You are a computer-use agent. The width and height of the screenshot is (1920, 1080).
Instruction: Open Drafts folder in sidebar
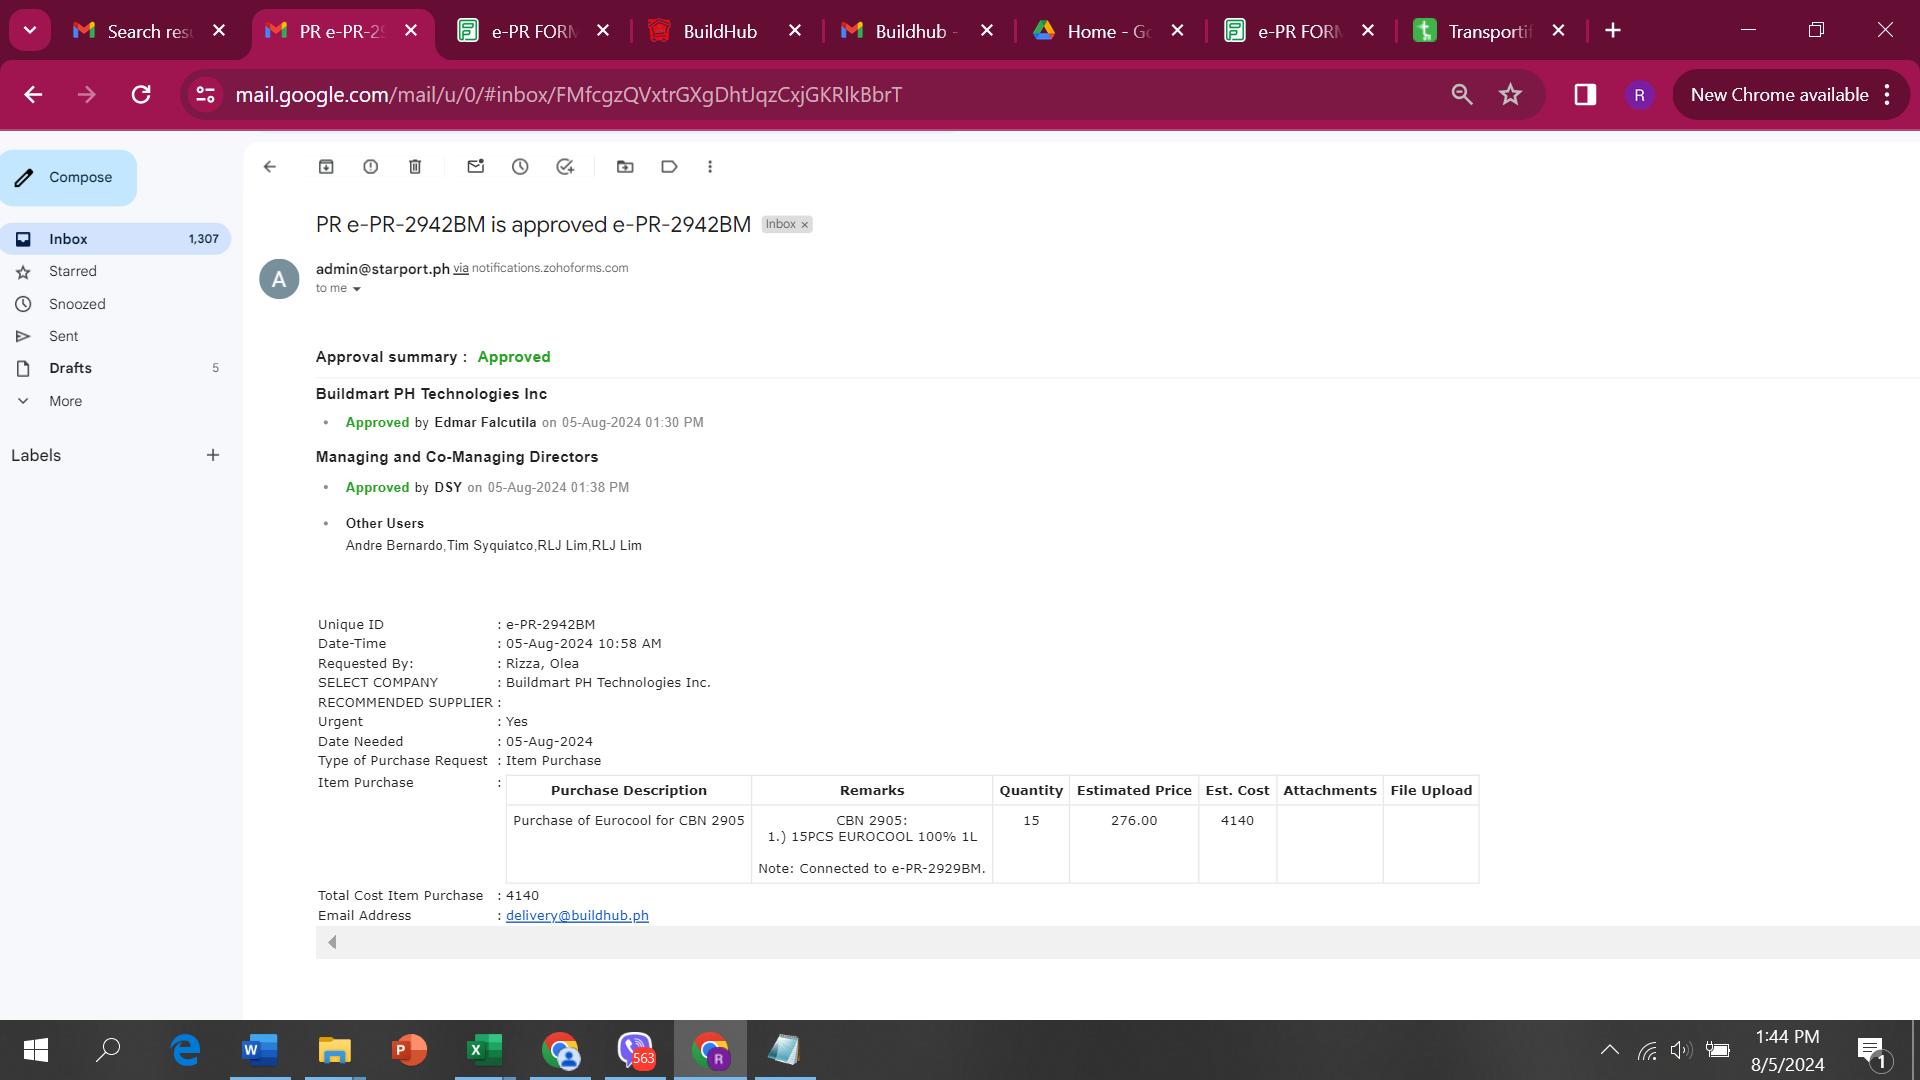click(x=70, y=368)
